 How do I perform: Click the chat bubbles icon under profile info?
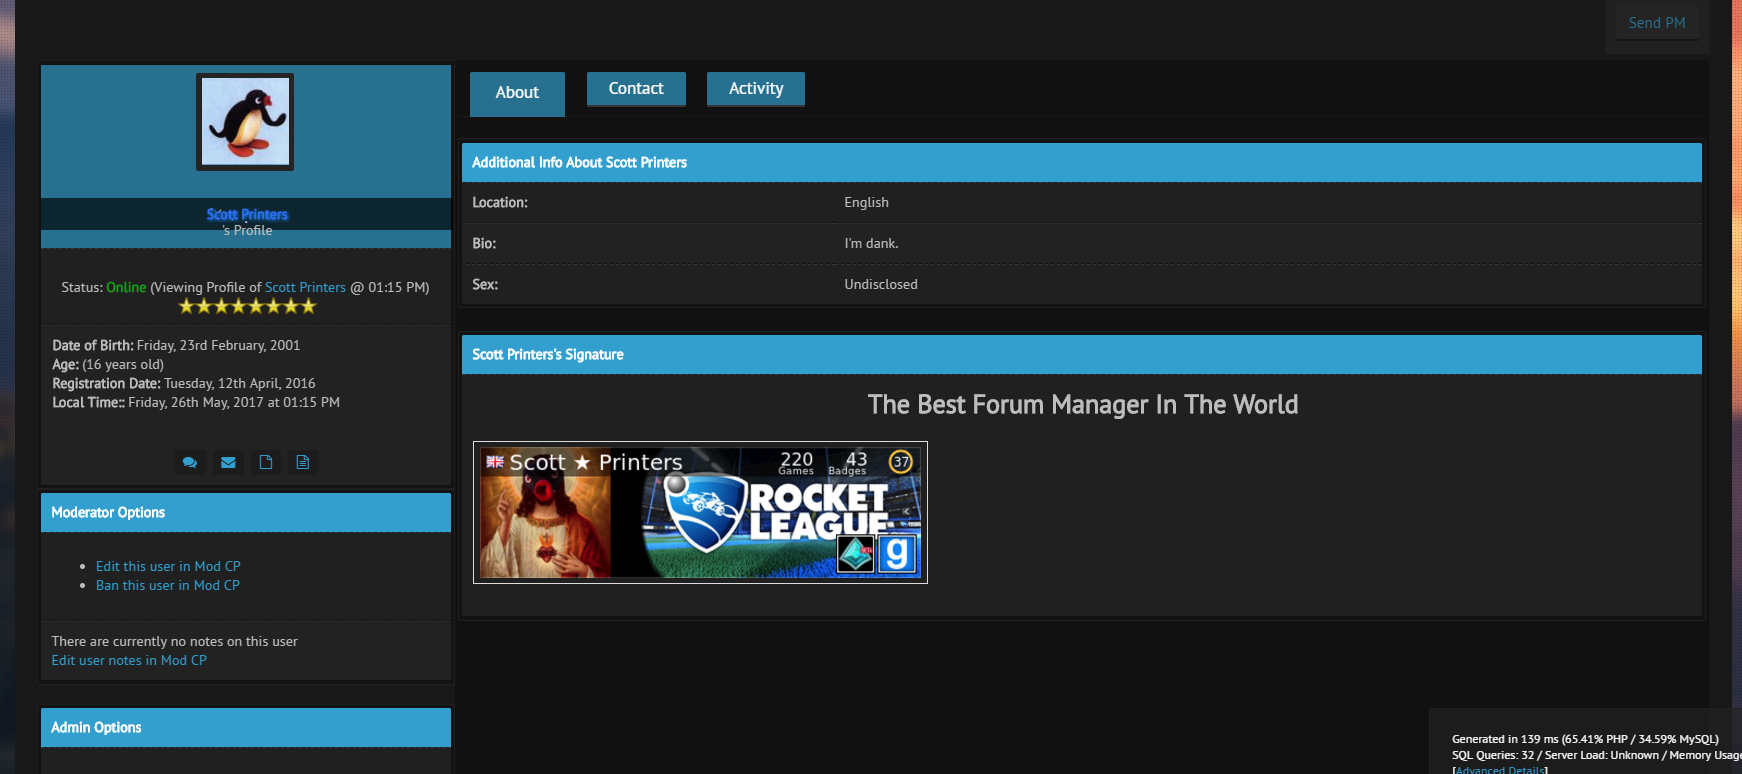click(x=190, y=462)
